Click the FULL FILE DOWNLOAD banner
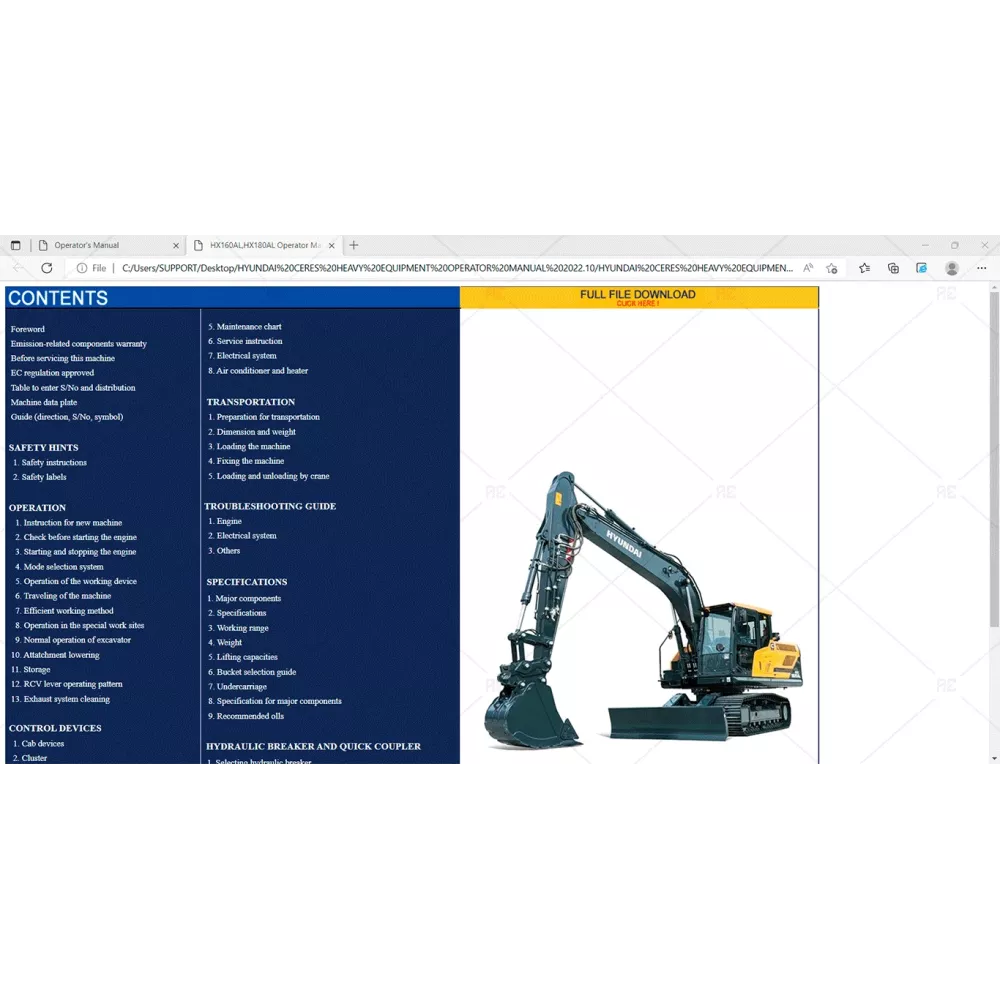The image size is (1000, 1000). pos(638,297)
